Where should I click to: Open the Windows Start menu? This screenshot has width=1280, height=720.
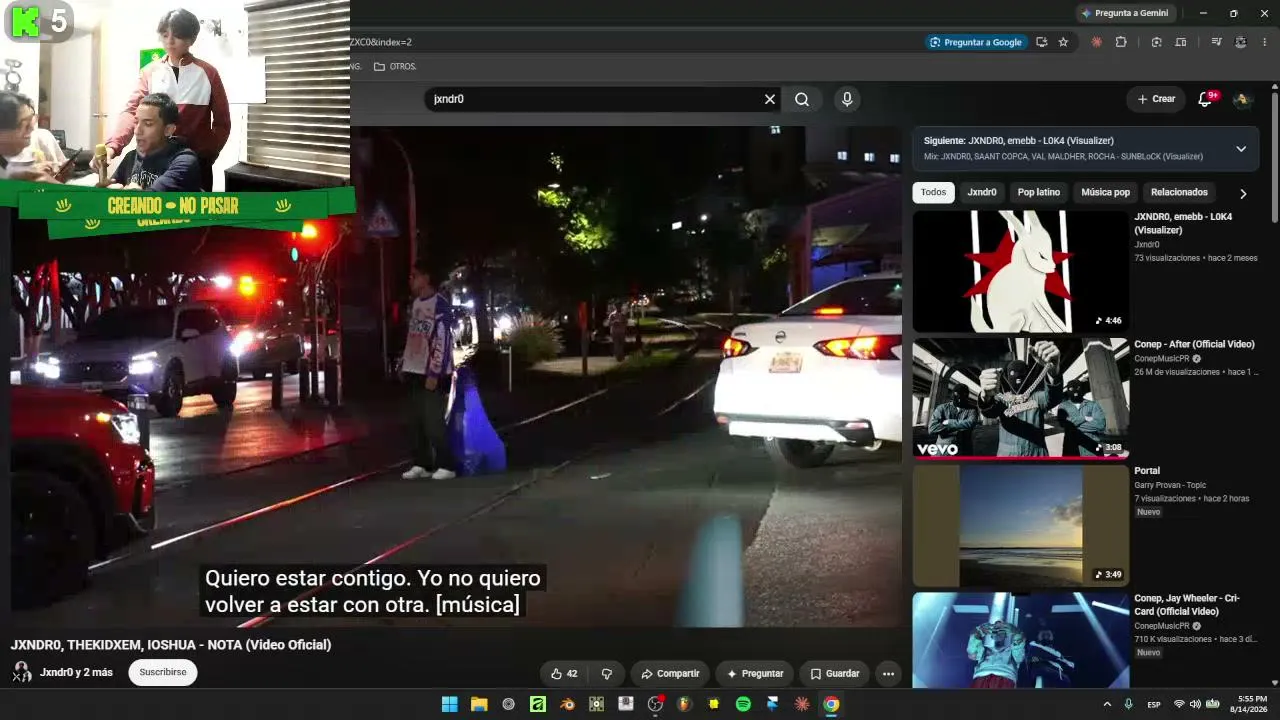(x=450, y=704)
